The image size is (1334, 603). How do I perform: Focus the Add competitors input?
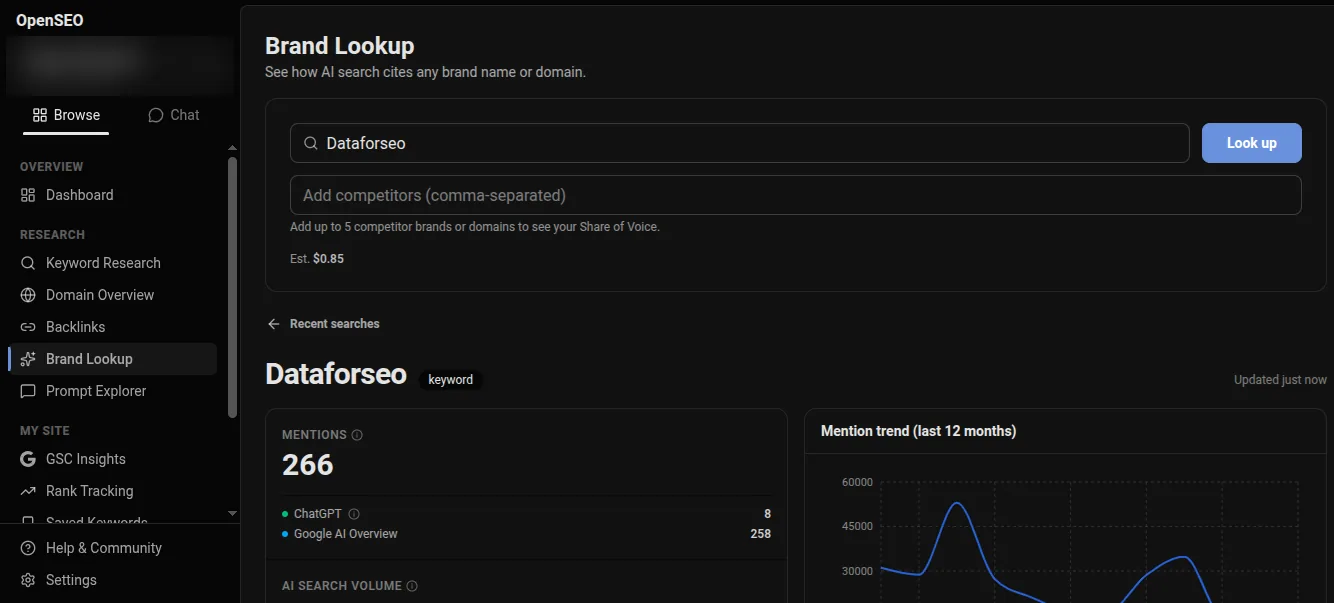pos(795,195)
